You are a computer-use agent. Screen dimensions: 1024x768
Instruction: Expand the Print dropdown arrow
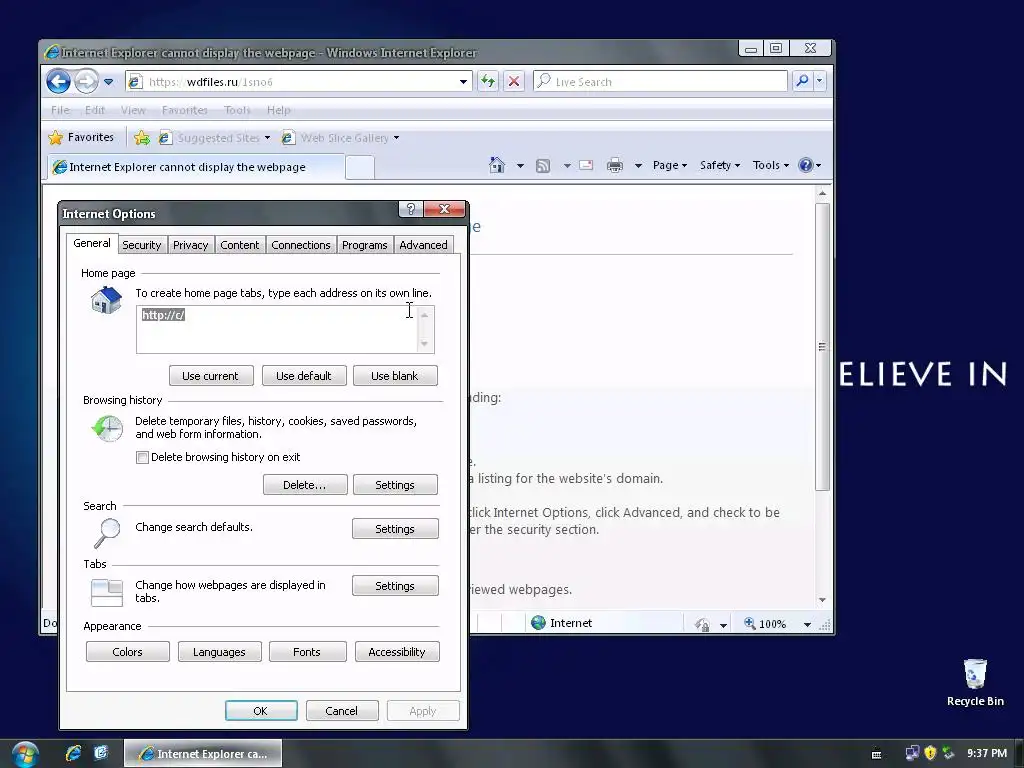(x=638, y=165)
